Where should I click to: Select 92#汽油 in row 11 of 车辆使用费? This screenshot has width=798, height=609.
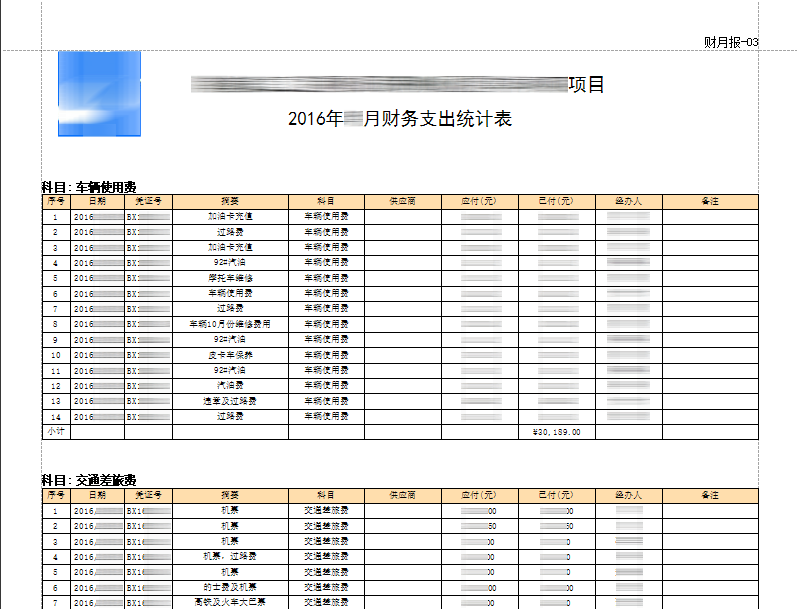(230, 370)
